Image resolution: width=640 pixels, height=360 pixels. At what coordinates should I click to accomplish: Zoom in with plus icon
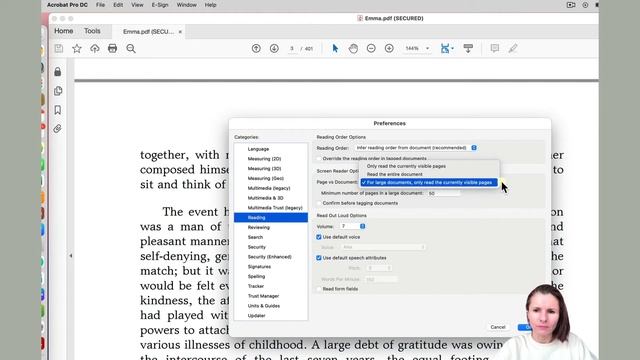pyautogui.click(x=389, y=49)
